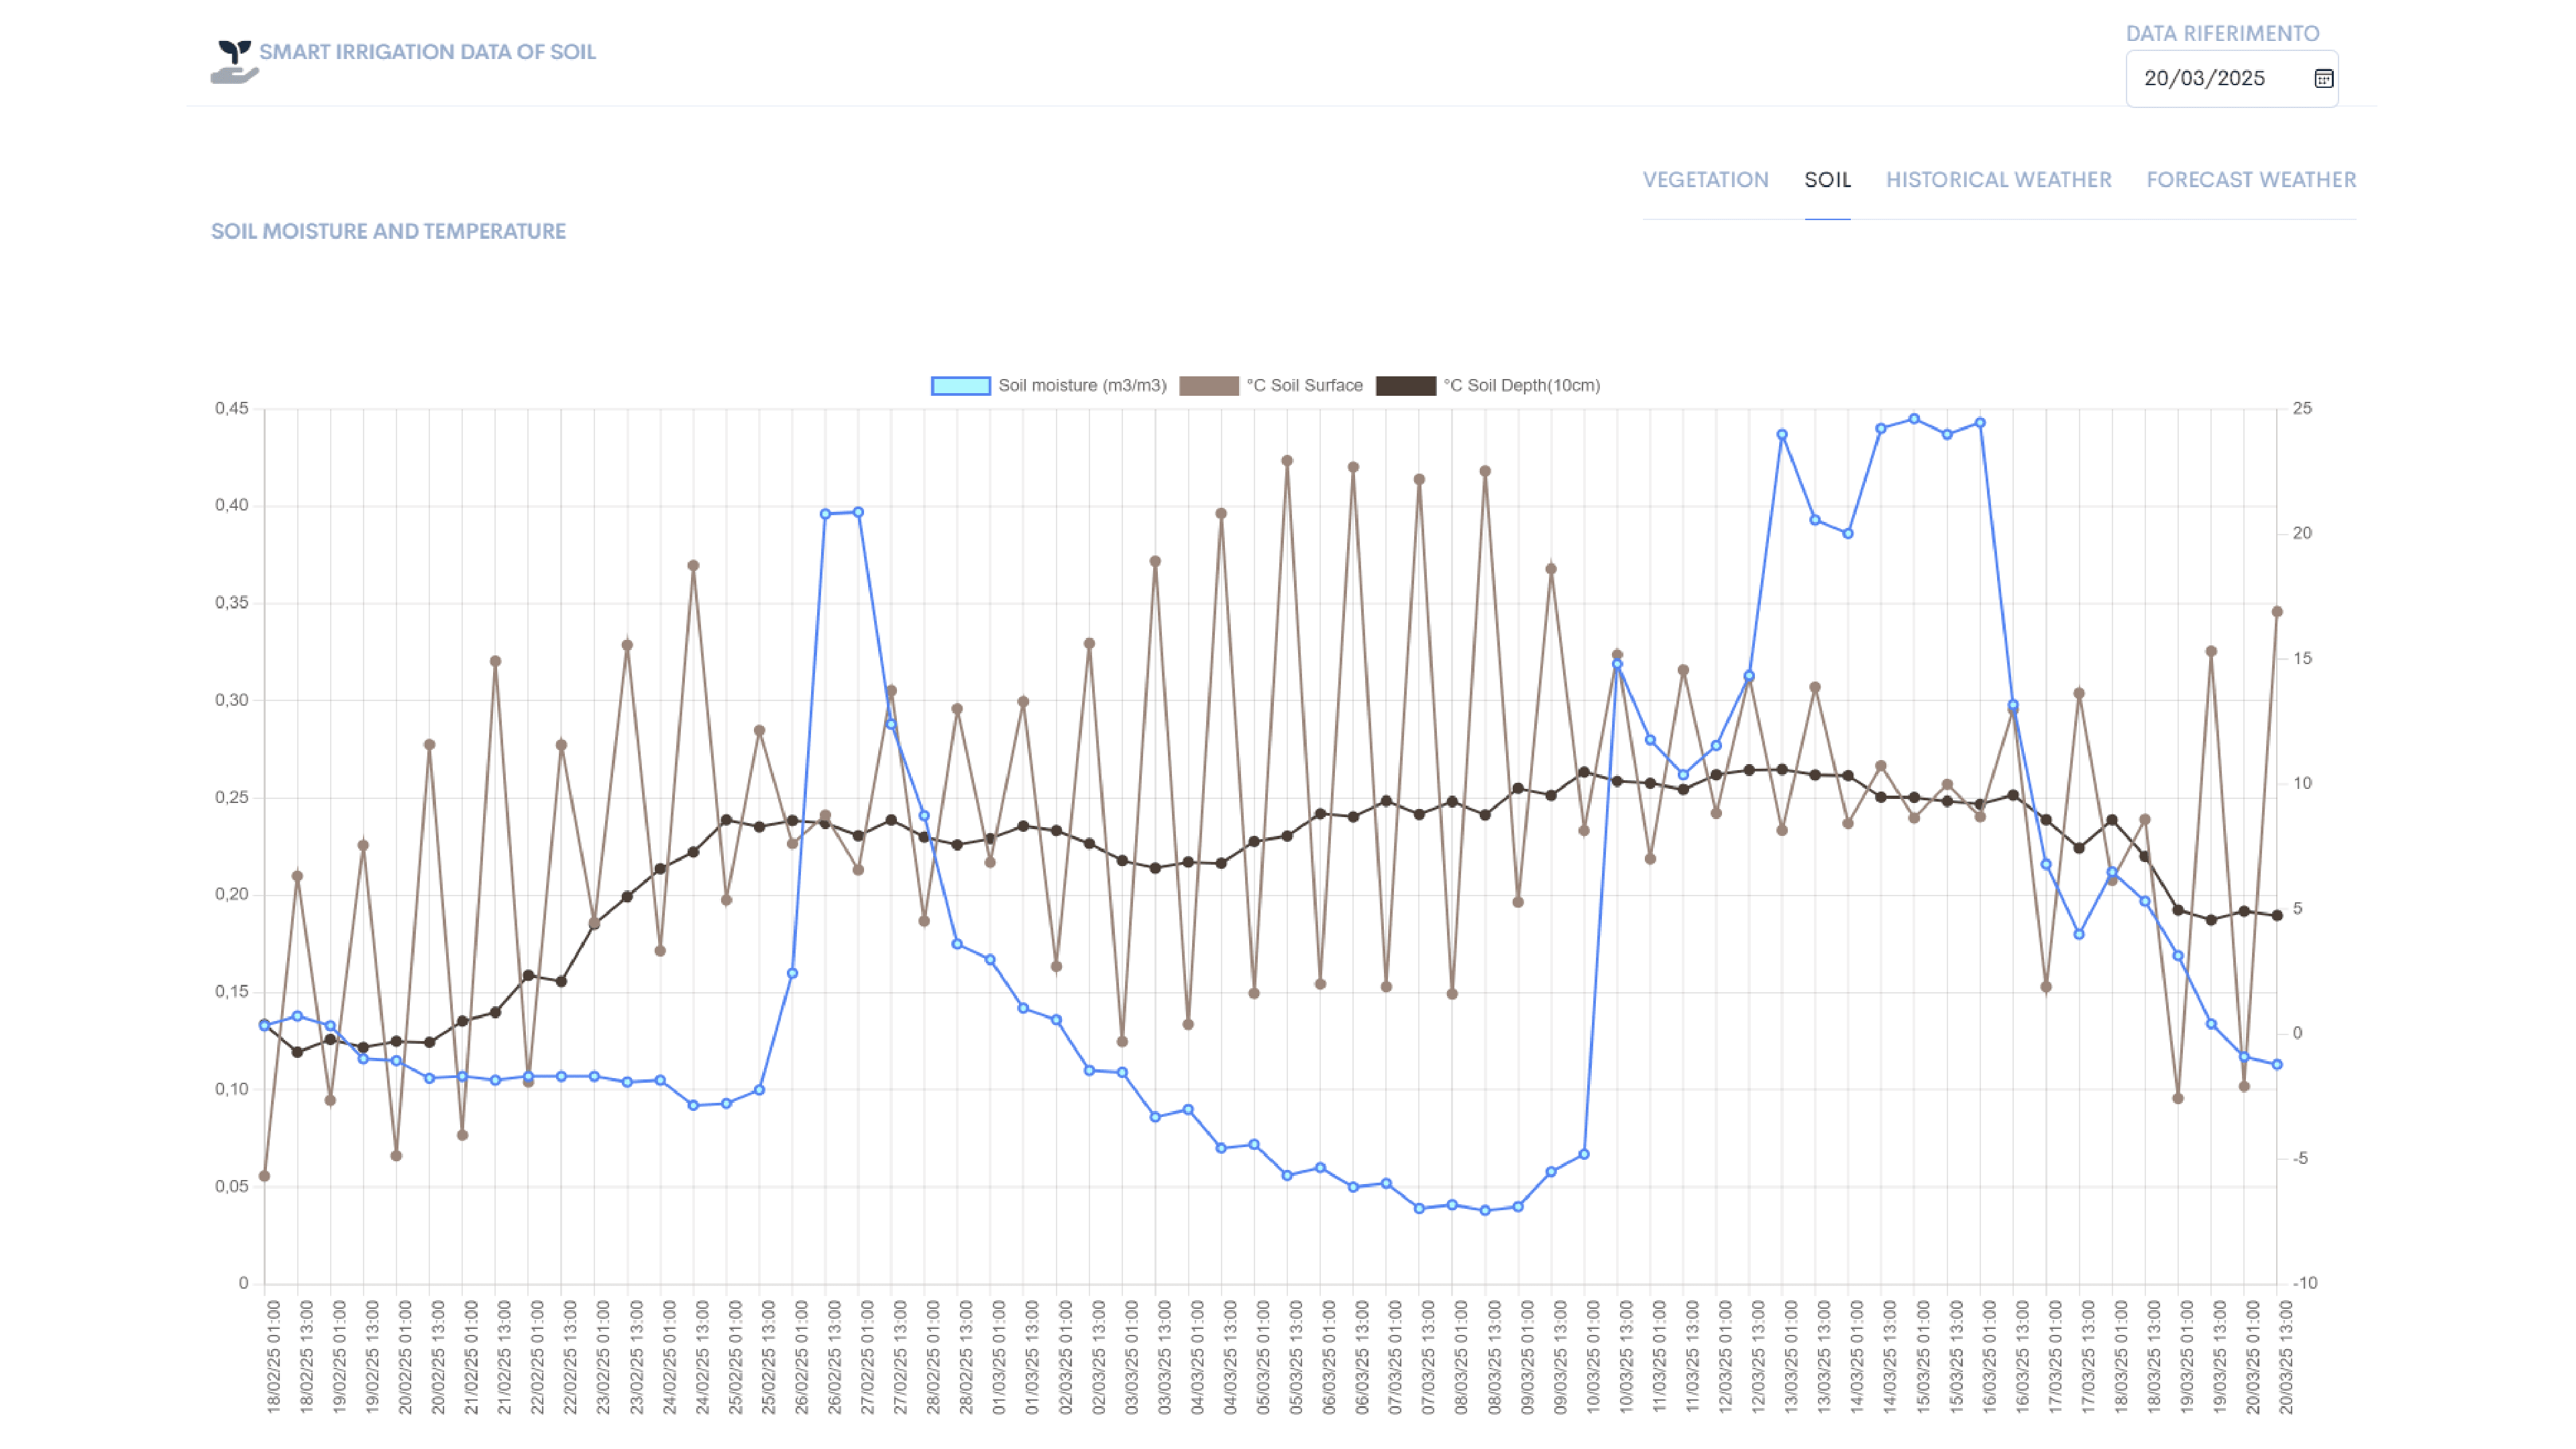Click the DATA RIFERIMENTO label
2576x1449 pixels.
pyautogui.click(x=2222, y=34)
